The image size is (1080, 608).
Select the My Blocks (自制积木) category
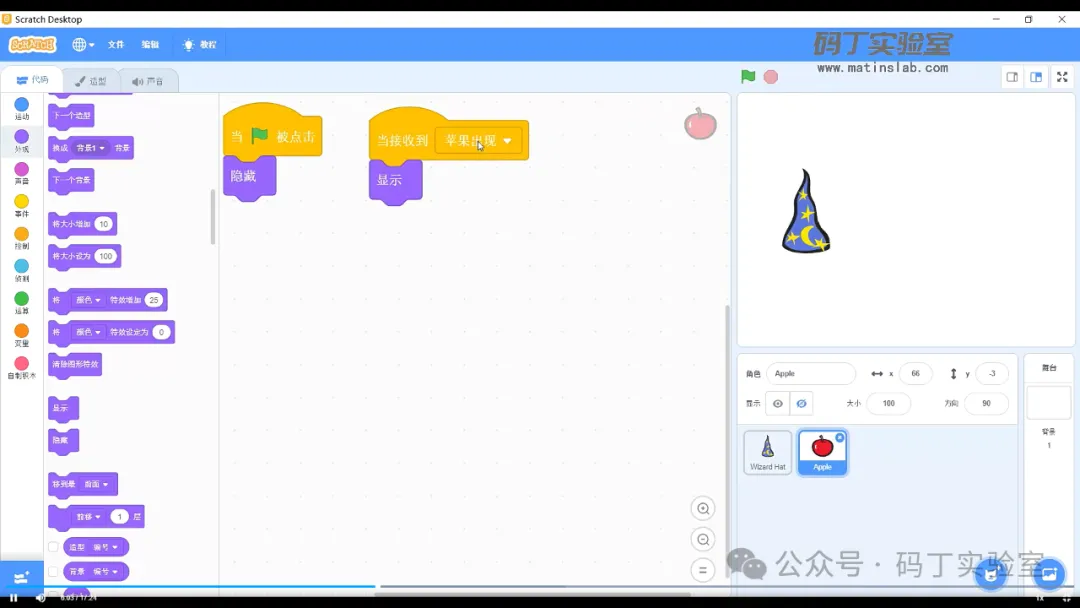click(x=21, y=368)
